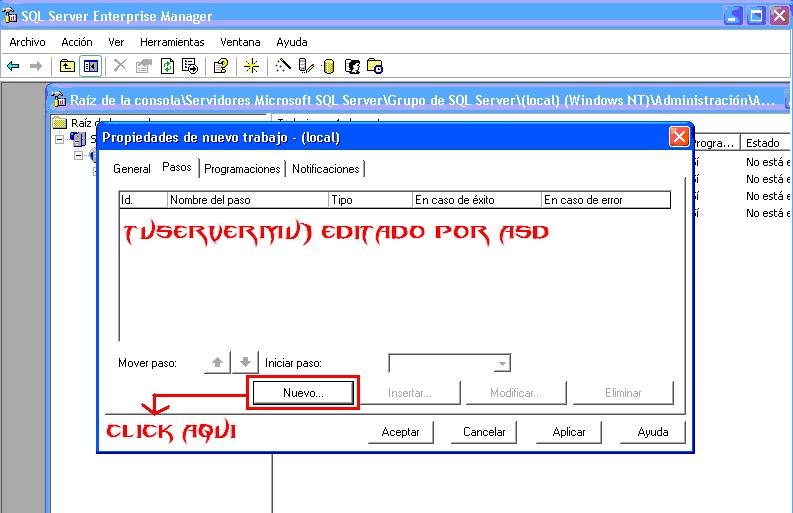Select the Pasos tab
This screenshot has height=513, width=793.
tap(177, 167)
